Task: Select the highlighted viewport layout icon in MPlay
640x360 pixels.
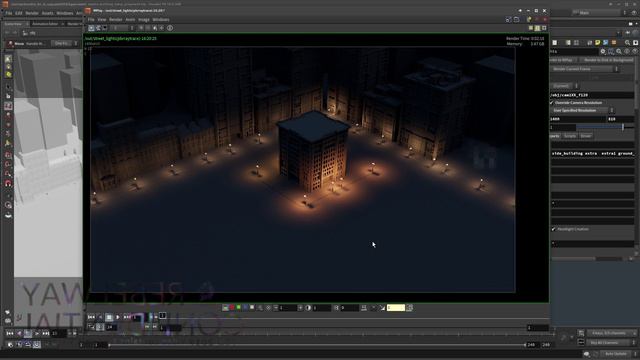Action: click(537, 28)
